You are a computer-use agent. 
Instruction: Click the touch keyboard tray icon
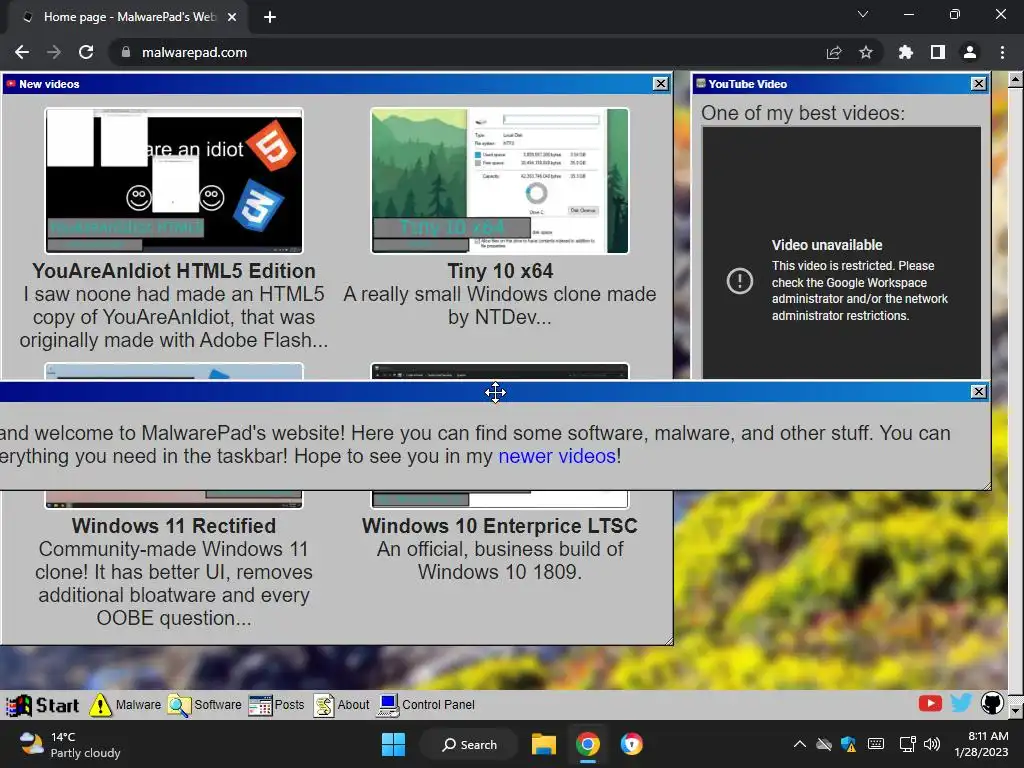[x=876, y=744]
